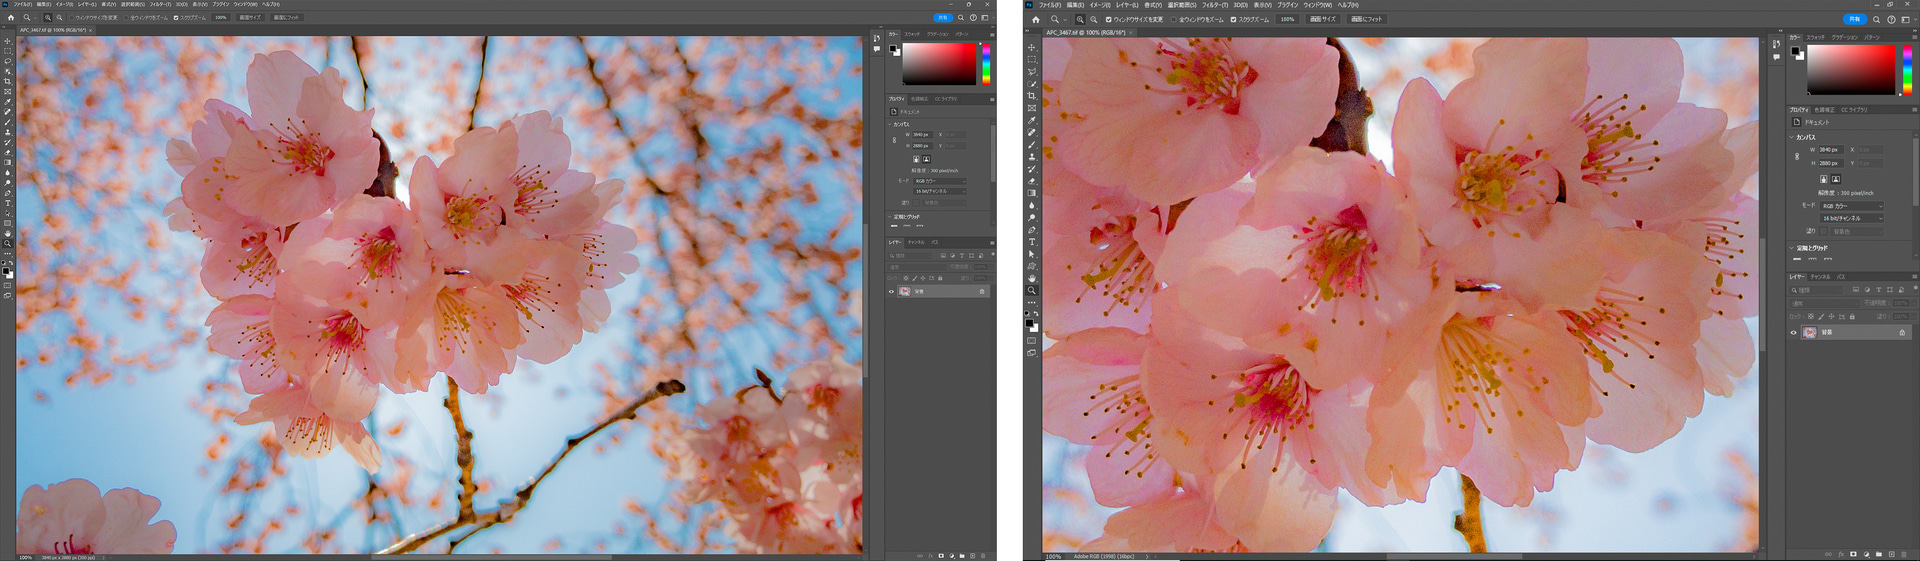
Task: Click 画面サイズ button in right window
Action: (x=1323, y=19)
